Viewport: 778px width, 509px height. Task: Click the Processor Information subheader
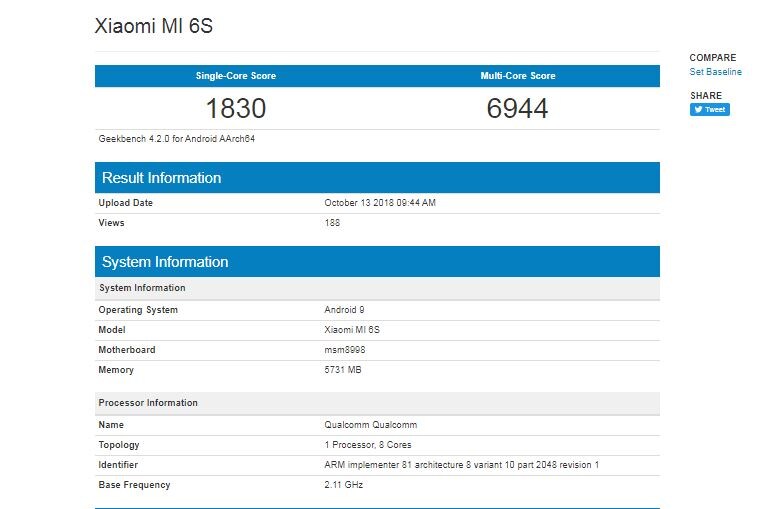(377, 403)
